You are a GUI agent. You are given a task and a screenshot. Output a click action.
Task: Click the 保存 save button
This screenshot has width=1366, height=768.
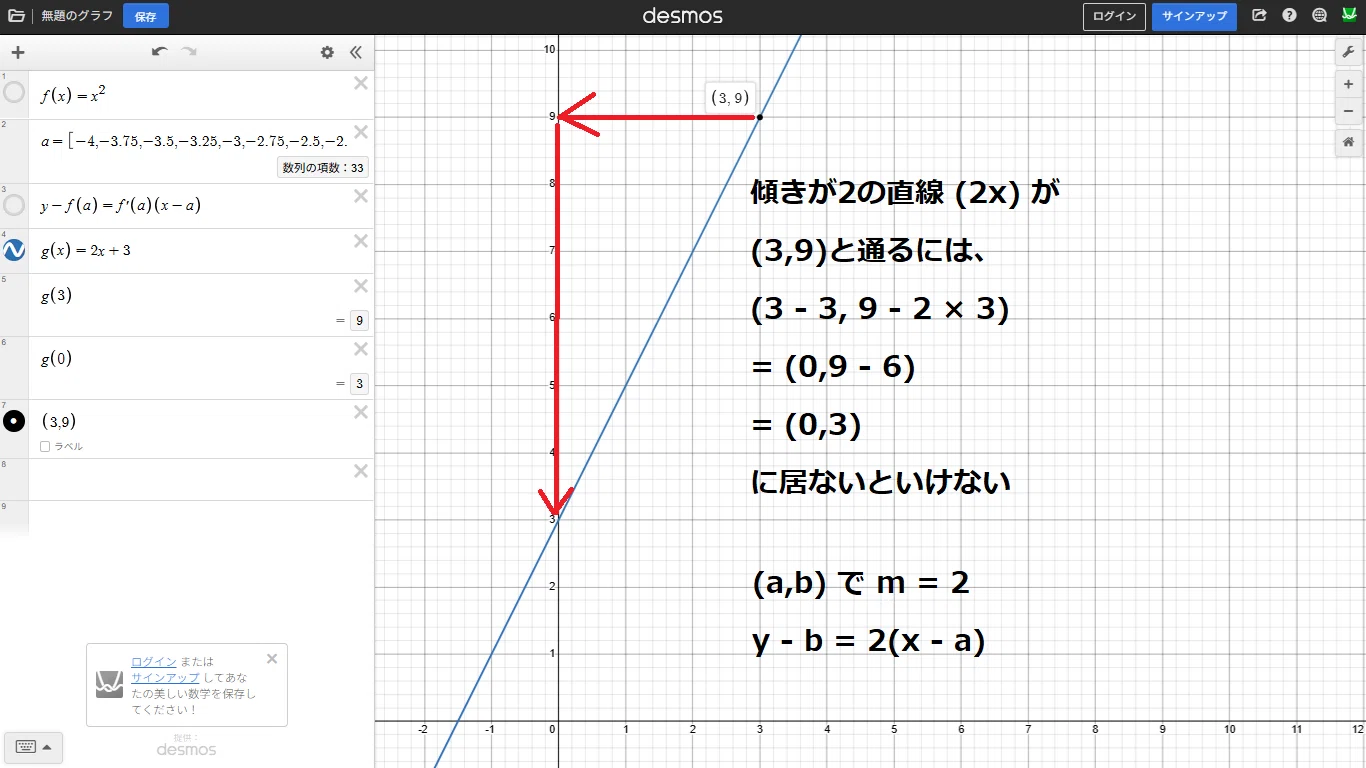146,16
